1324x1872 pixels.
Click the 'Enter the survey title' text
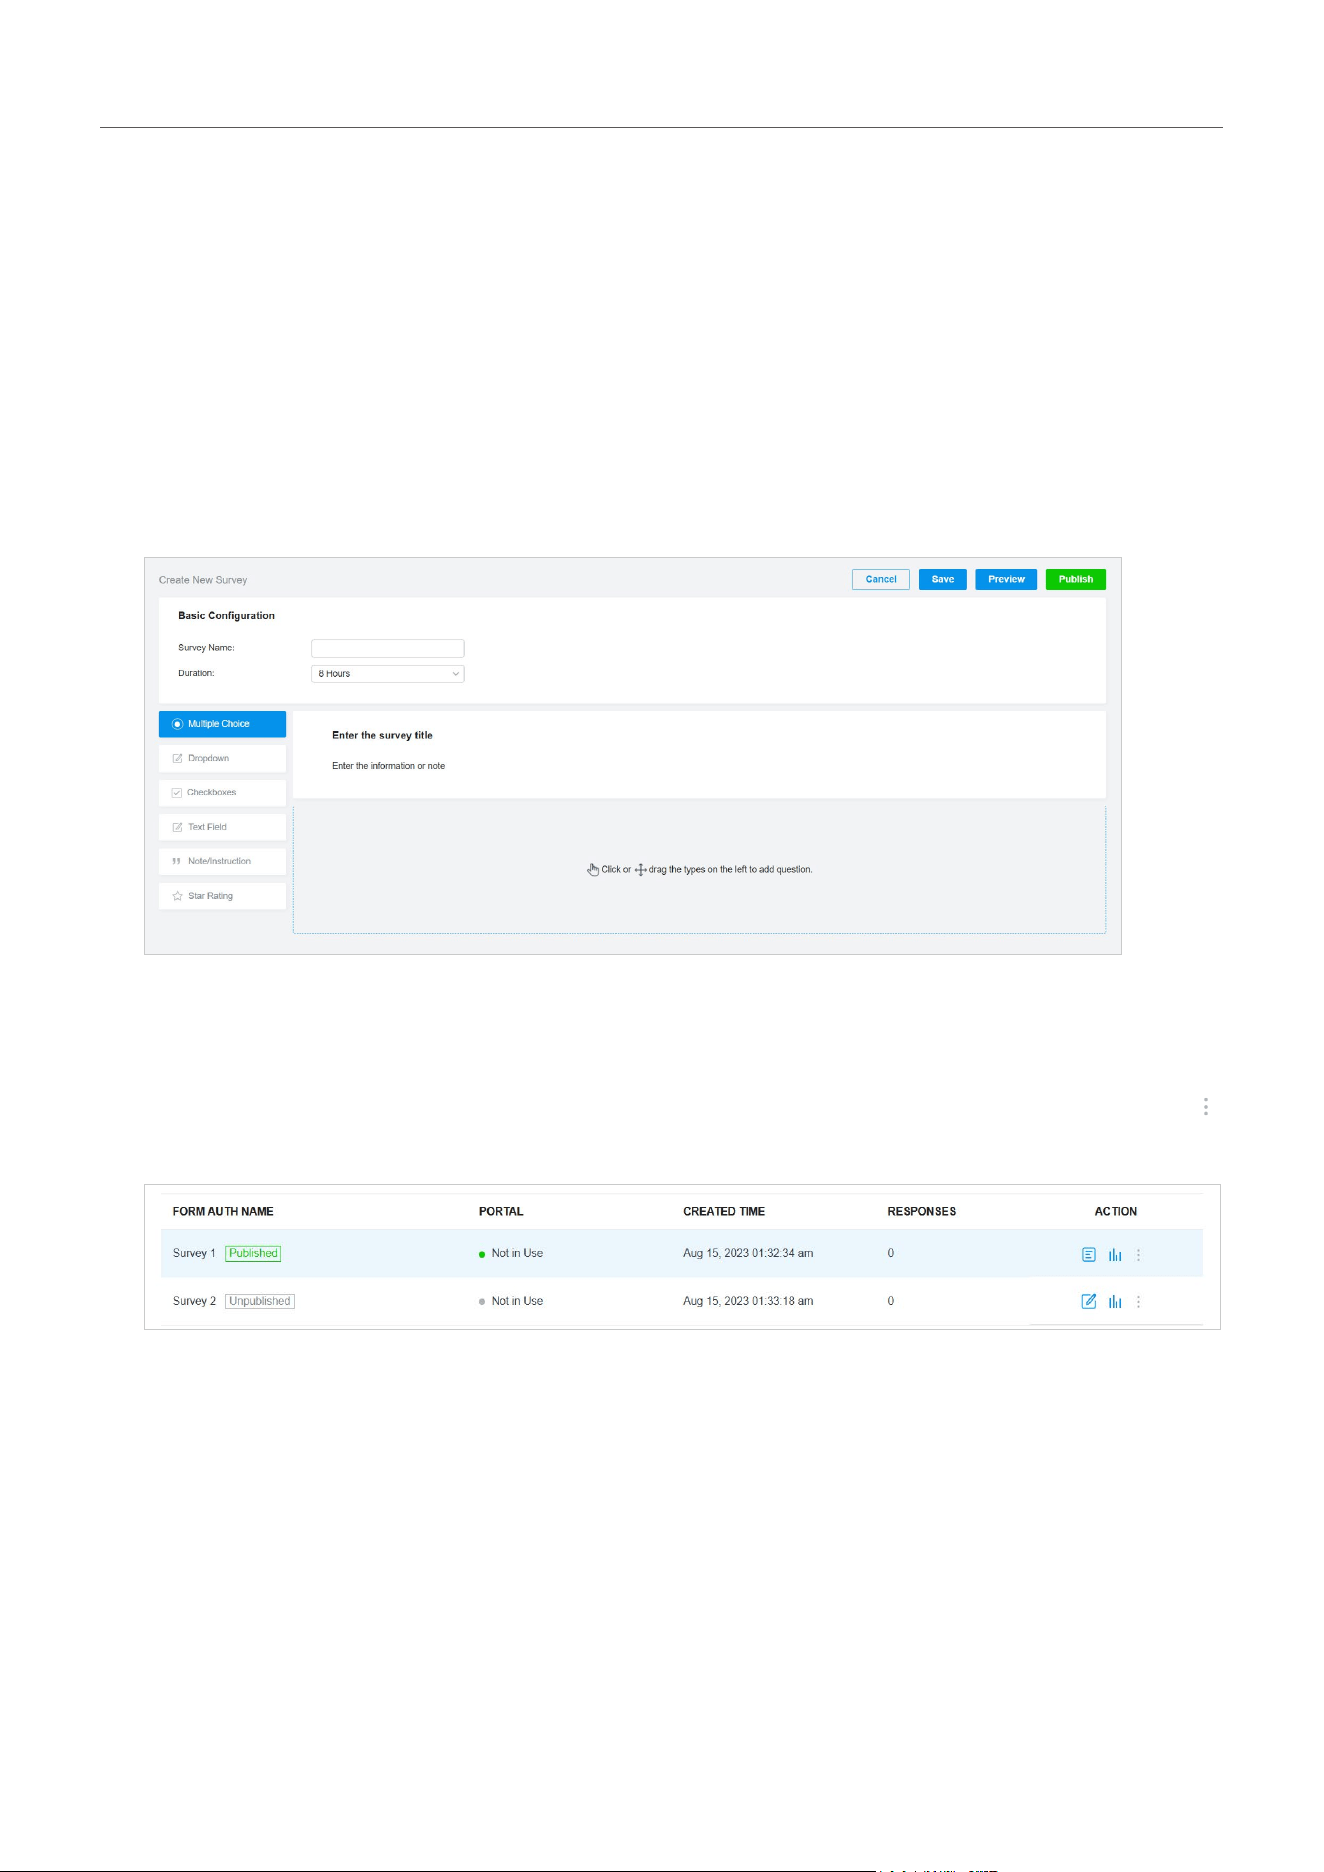tap(382, 735)
